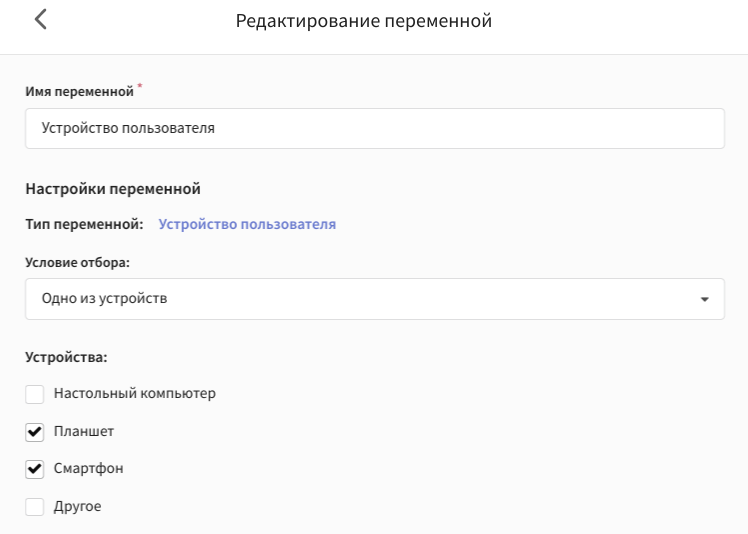Click the Редактирование переменной page title
The width and height of the screenshot is (748, 534).
[364, 21]
